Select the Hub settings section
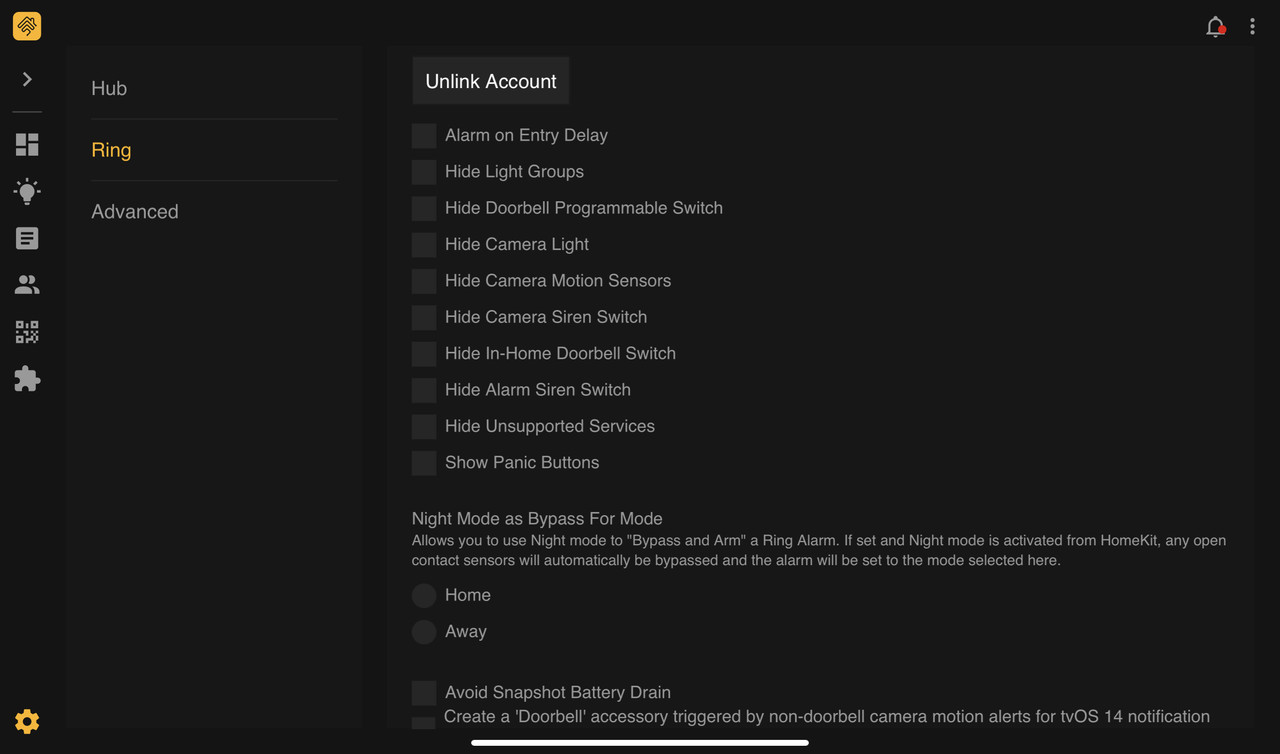This screenshot has width=1280, height=754. (109, 88)
